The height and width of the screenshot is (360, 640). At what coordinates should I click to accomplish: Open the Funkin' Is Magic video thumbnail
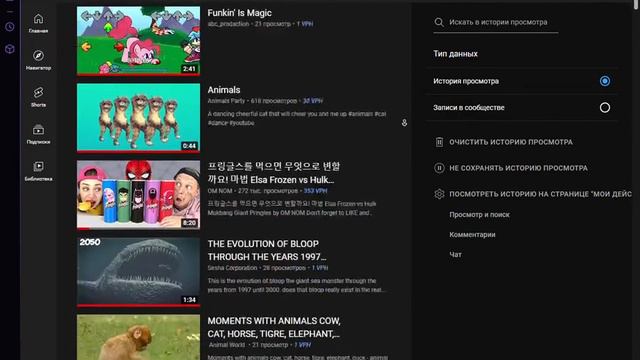138,40
